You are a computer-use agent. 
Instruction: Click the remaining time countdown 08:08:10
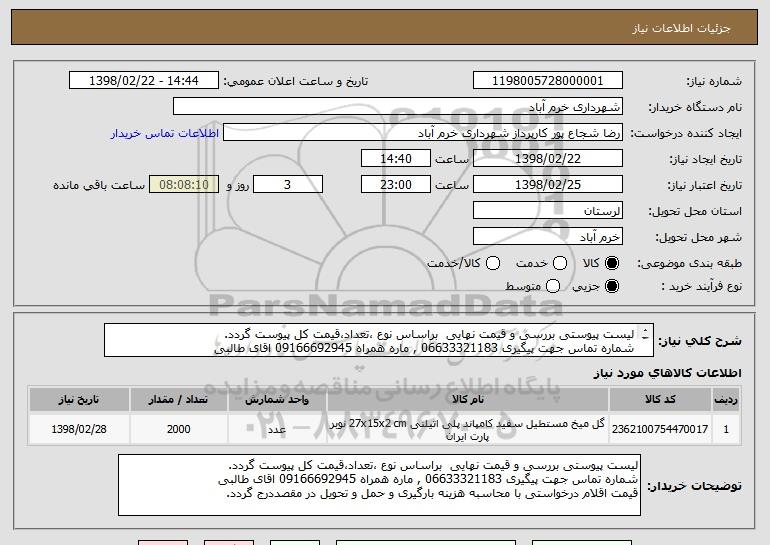[184, 185]
